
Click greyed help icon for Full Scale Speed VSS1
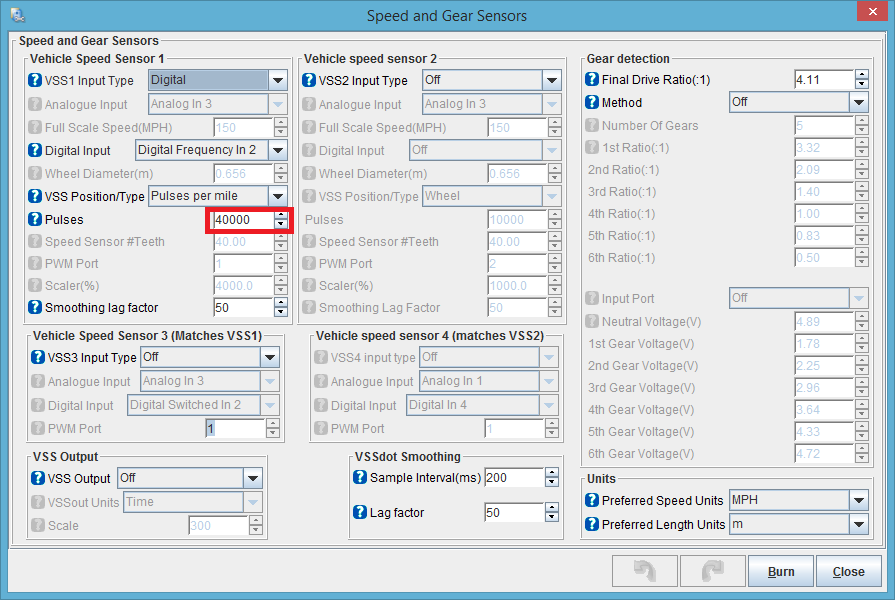click(x=35, y=127)
